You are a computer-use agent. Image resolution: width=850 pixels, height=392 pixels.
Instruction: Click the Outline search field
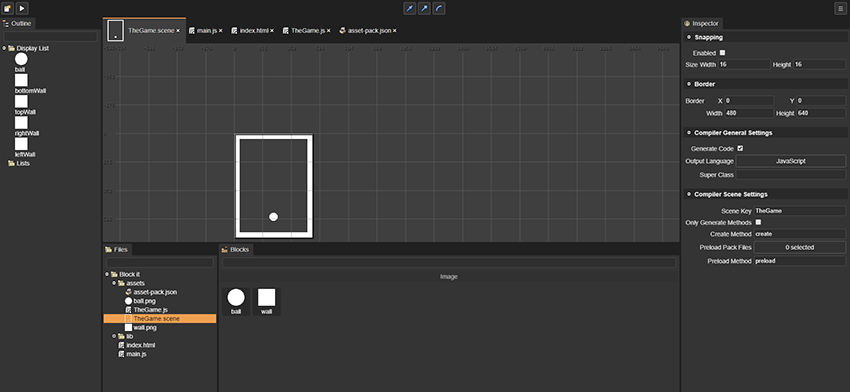(50, 37)
